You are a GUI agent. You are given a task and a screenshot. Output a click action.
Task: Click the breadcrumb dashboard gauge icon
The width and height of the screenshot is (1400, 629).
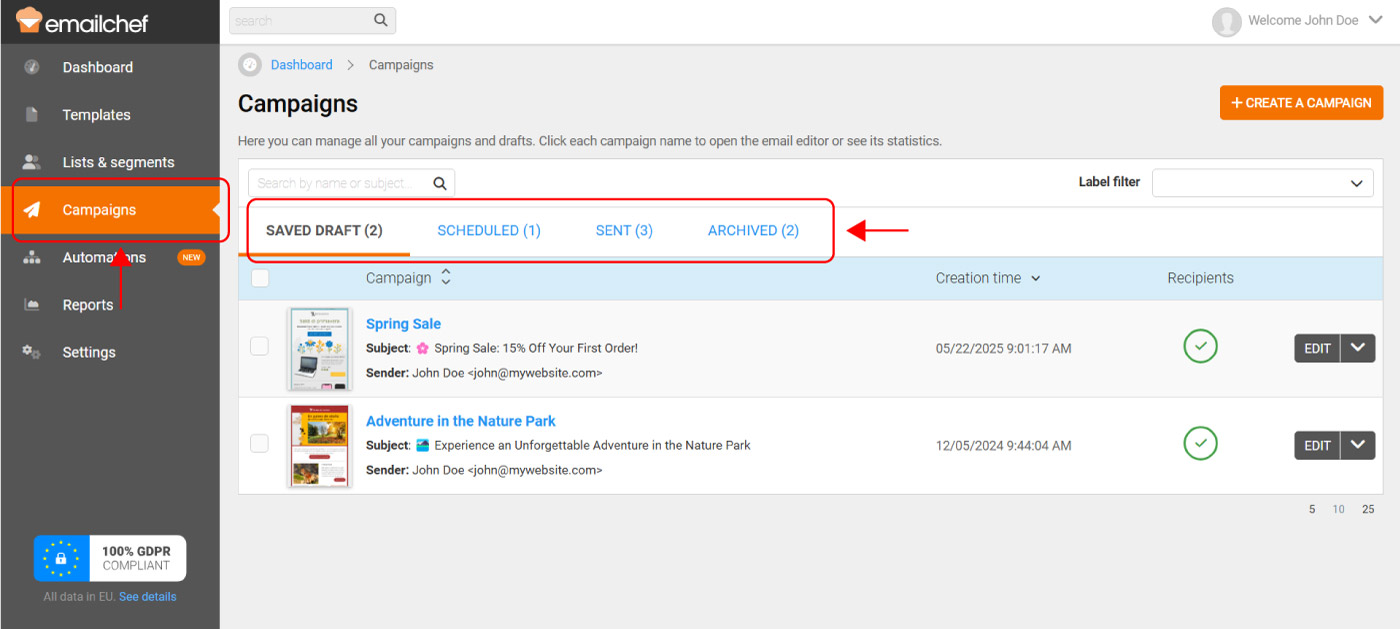pos(250,65)
